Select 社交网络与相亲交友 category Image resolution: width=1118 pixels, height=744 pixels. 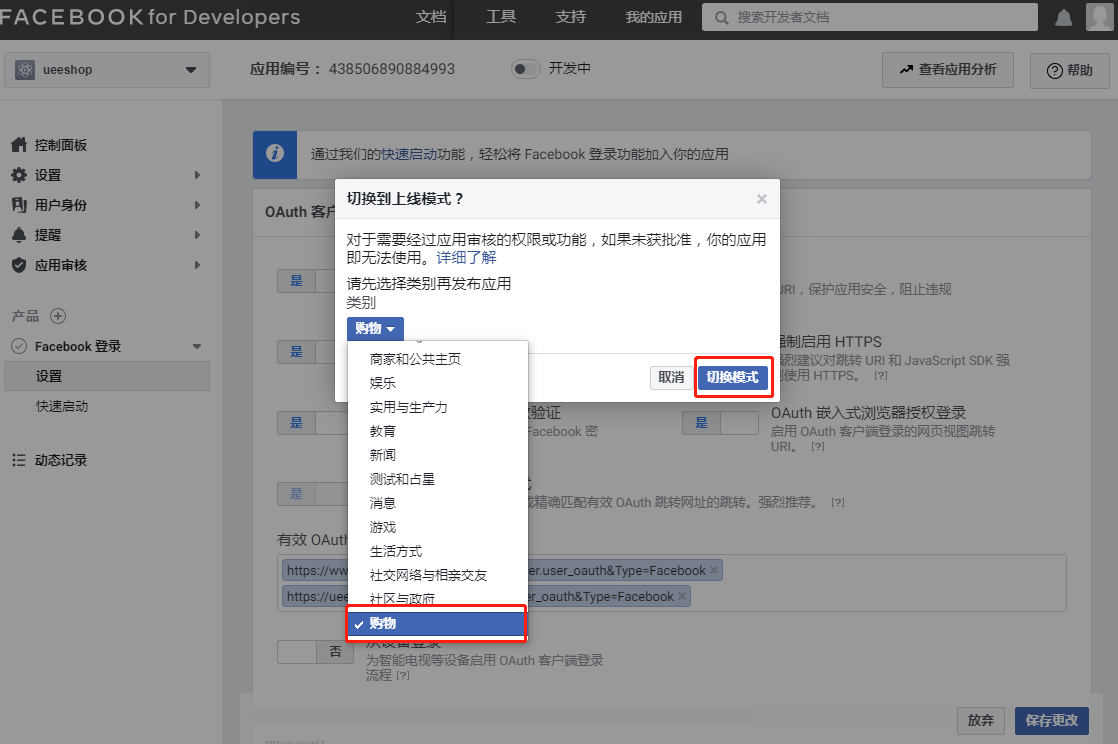click(x=438, y=575)
